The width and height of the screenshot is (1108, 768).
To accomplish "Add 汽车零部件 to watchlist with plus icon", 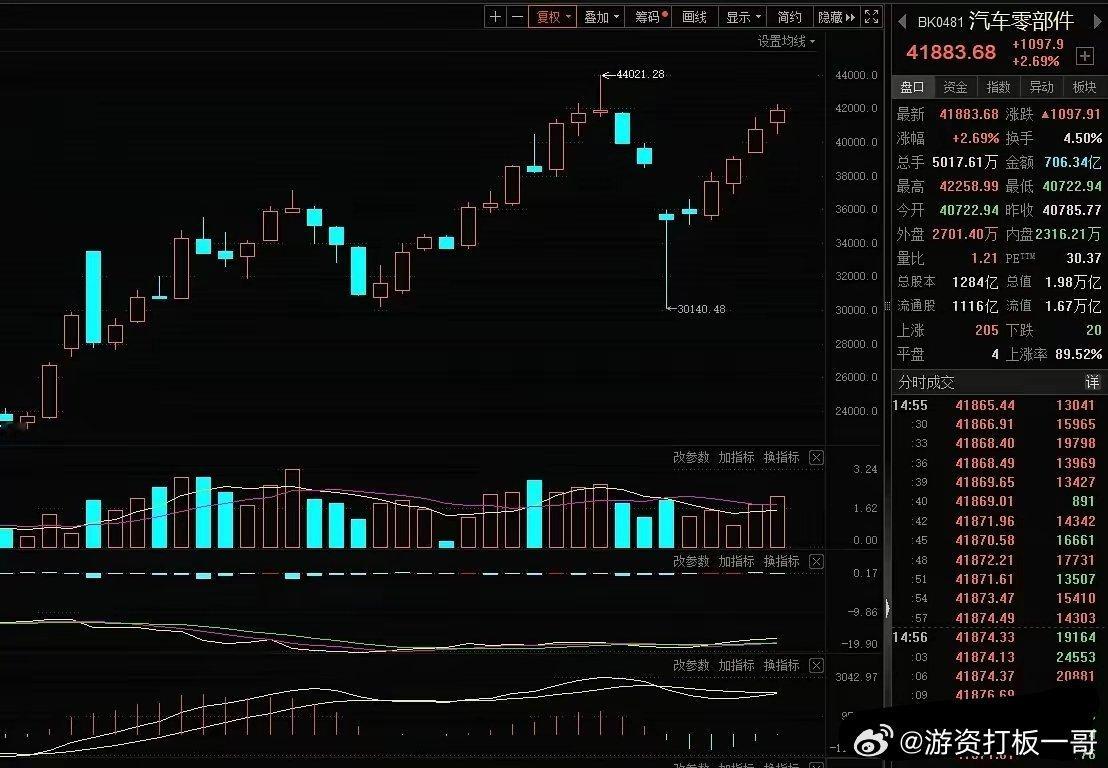I will 1085,55.
